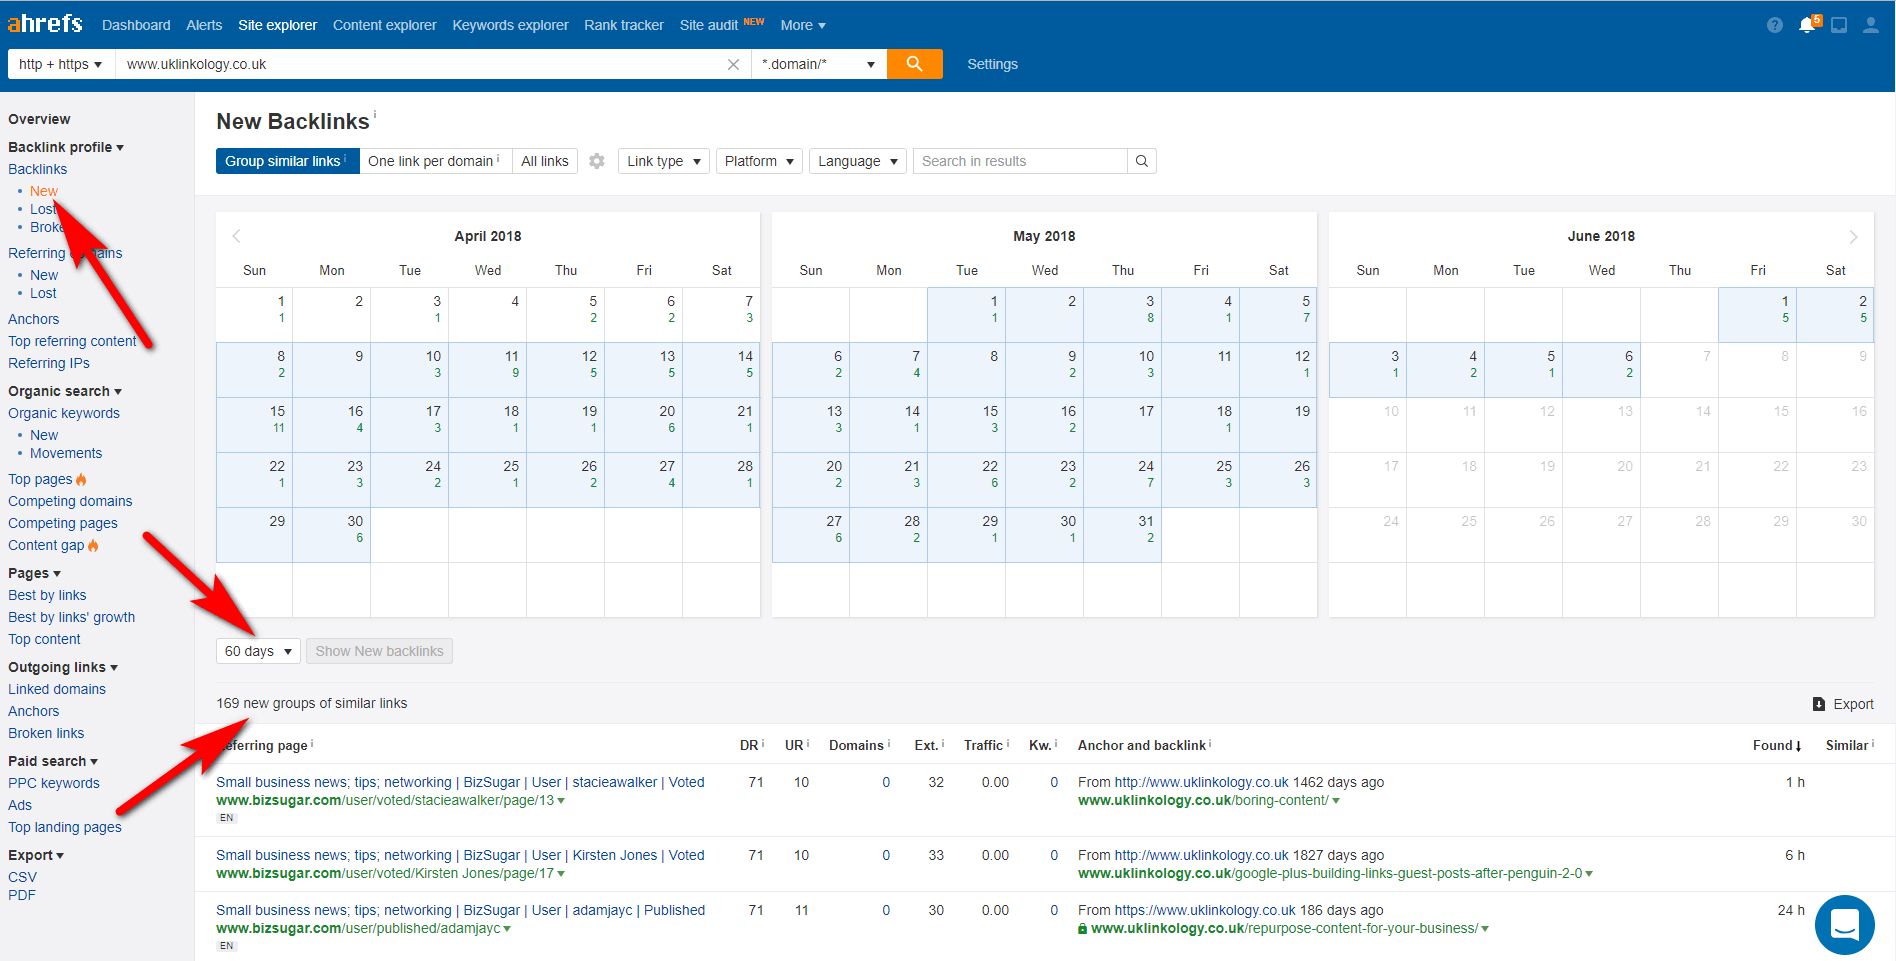Viewport: 1896px width, 961px height.
Task: Expand the More menu in top navigation
Action: tap(803, 25)
